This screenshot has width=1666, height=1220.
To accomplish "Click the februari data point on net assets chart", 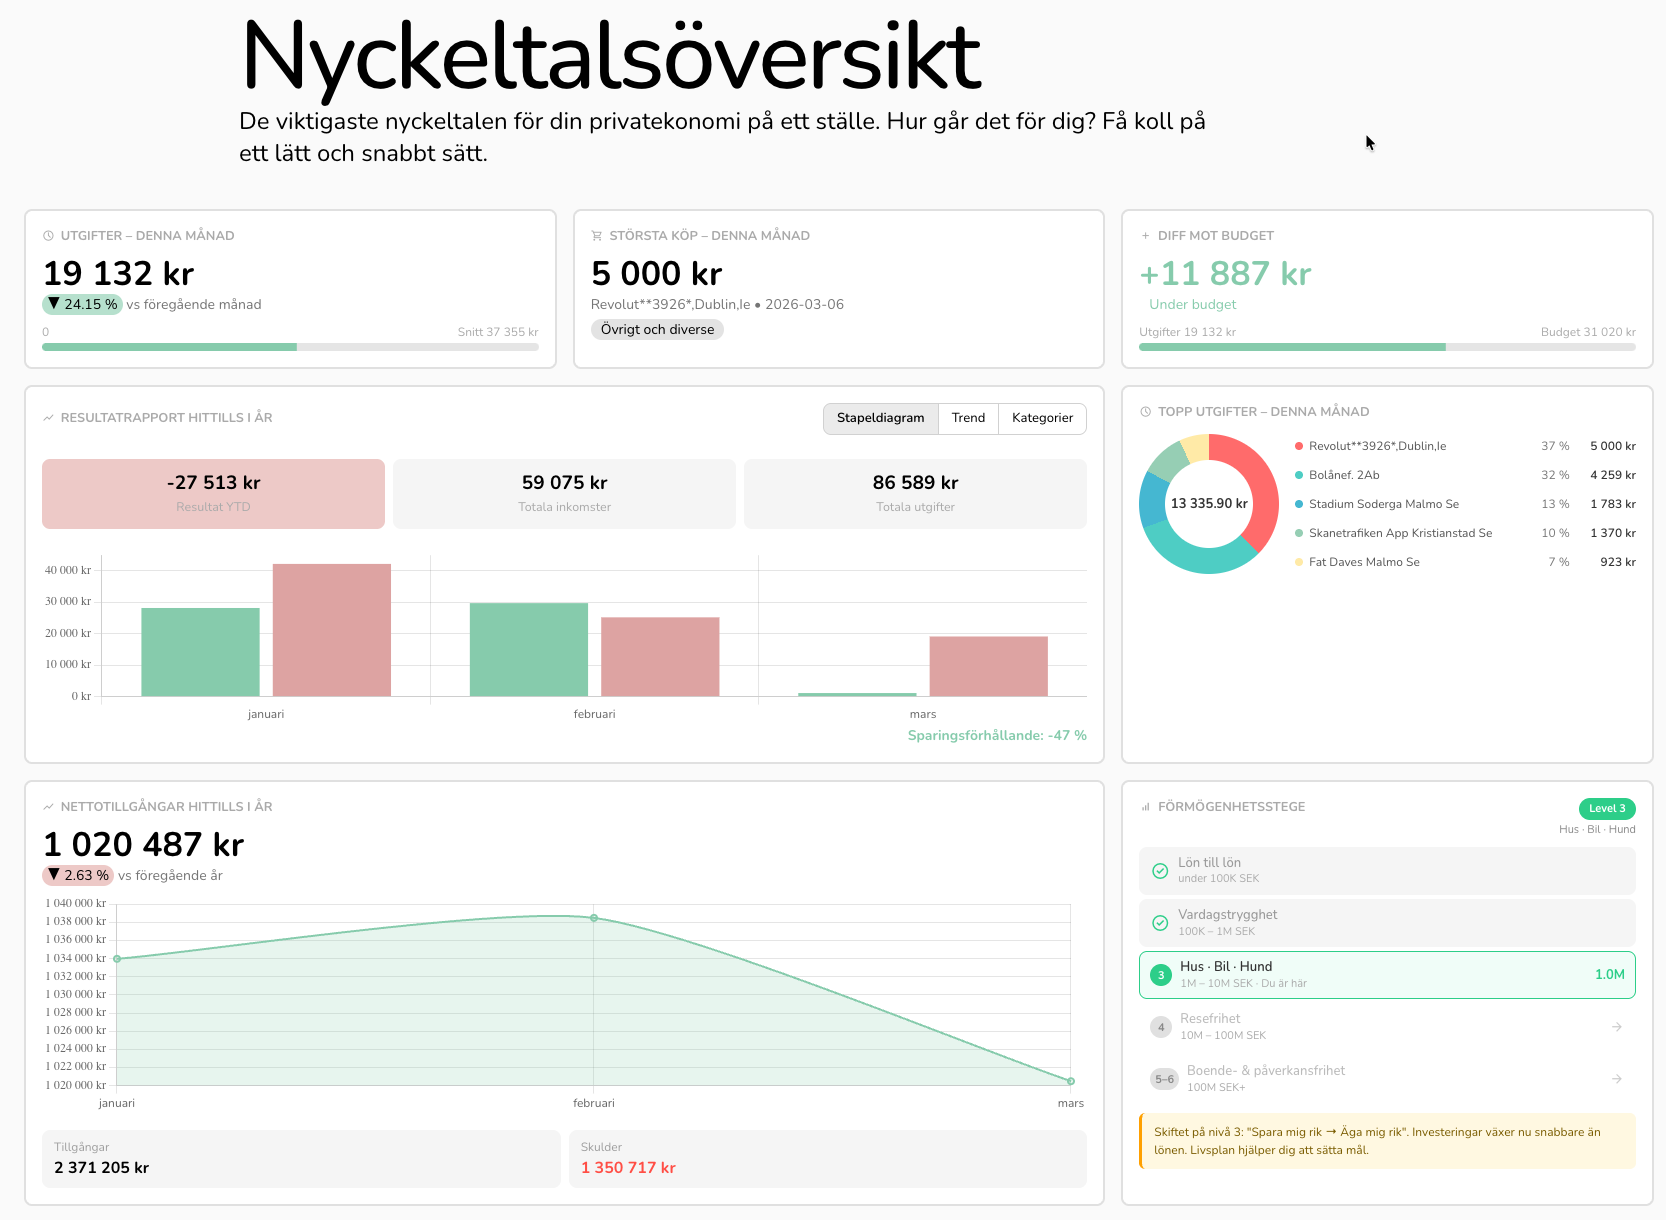I will point(594,918).
